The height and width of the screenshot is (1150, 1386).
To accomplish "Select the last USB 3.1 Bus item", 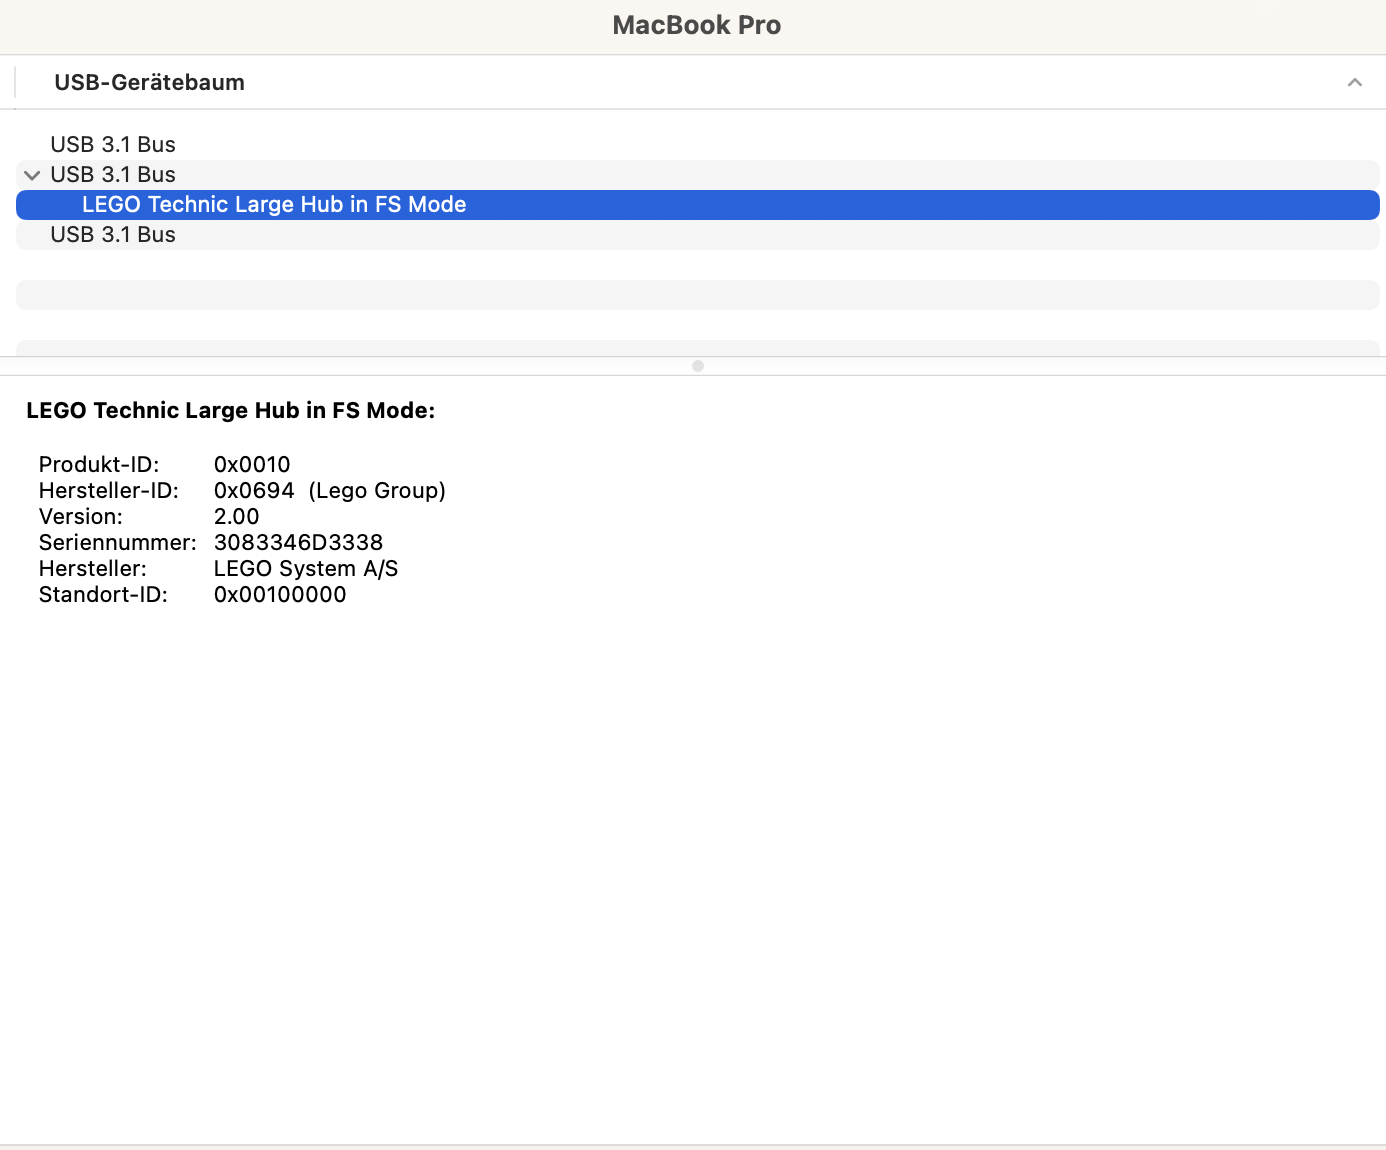I will tap(113, 234).
